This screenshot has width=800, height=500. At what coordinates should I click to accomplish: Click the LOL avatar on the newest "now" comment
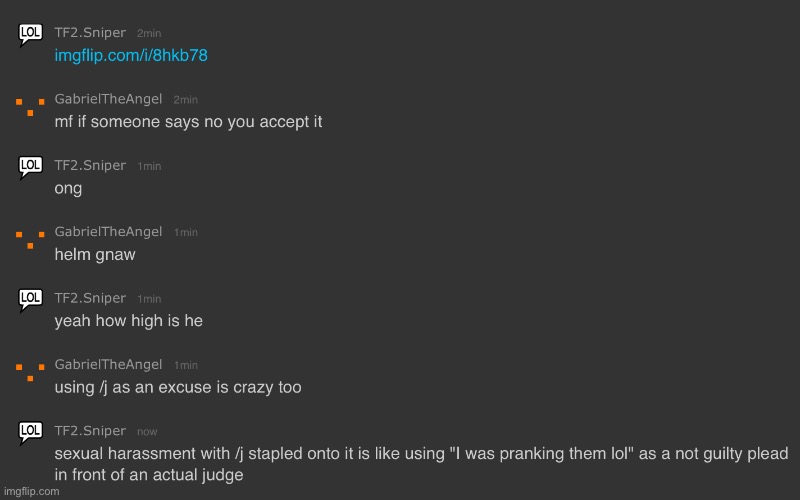coord(30,432)
